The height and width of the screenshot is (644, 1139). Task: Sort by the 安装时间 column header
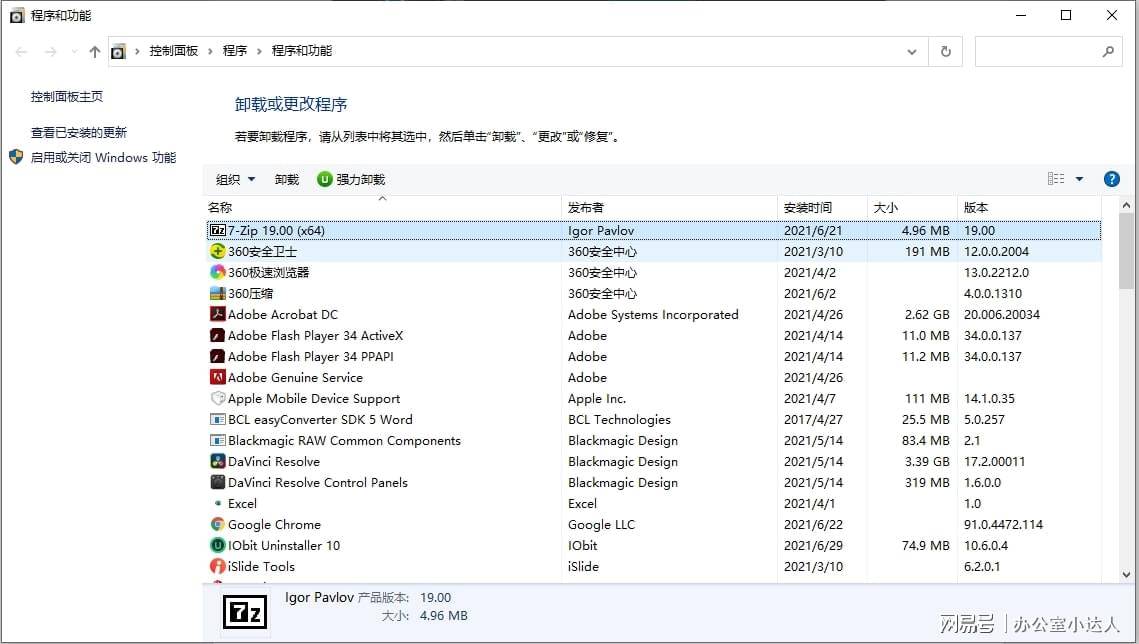click(x=822, y=208)
